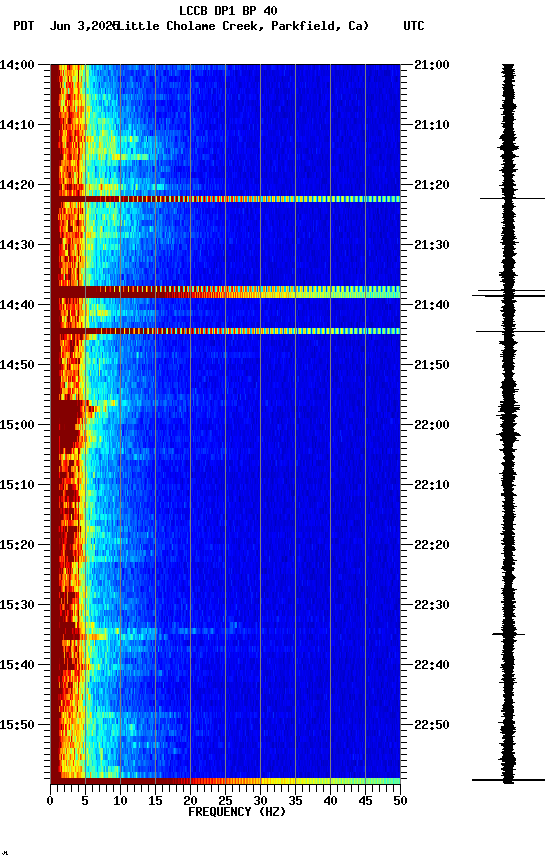Click the 'FREQUENCY (HZ)' axis label
This screenshot has width=552, height=864.
tap(237, 812)
